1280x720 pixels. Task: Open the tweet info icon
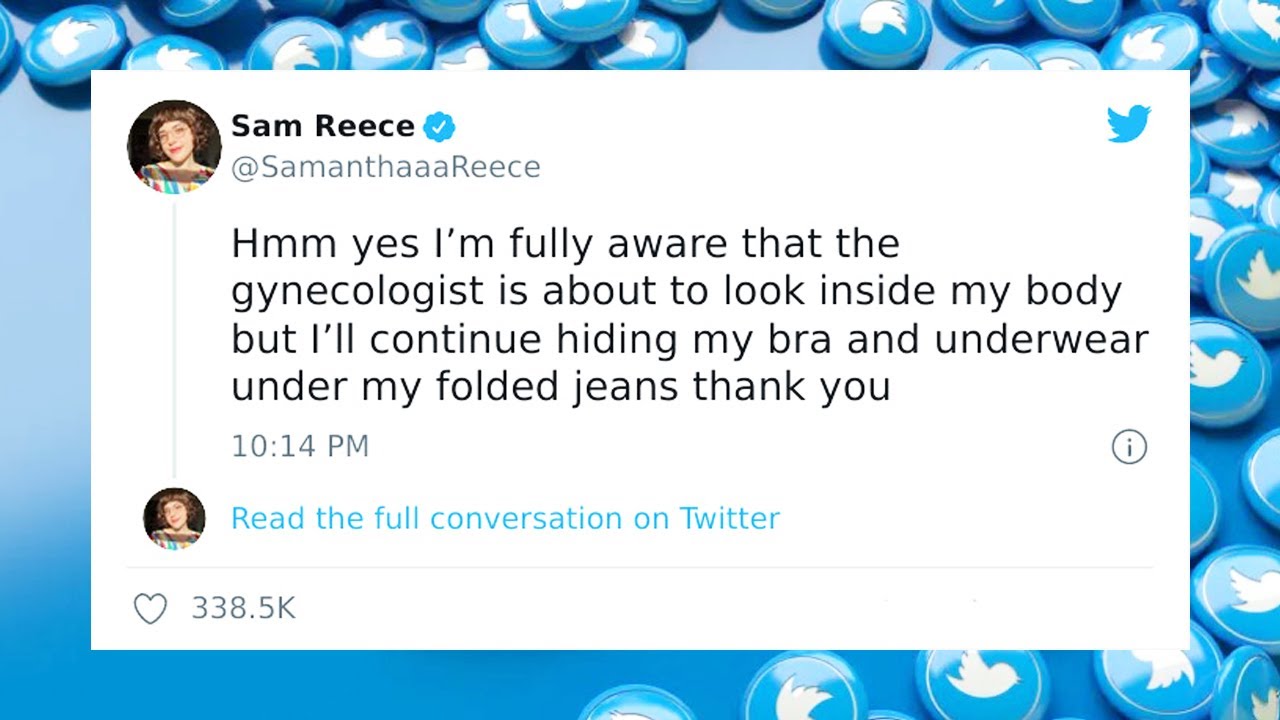point(1129,447)
